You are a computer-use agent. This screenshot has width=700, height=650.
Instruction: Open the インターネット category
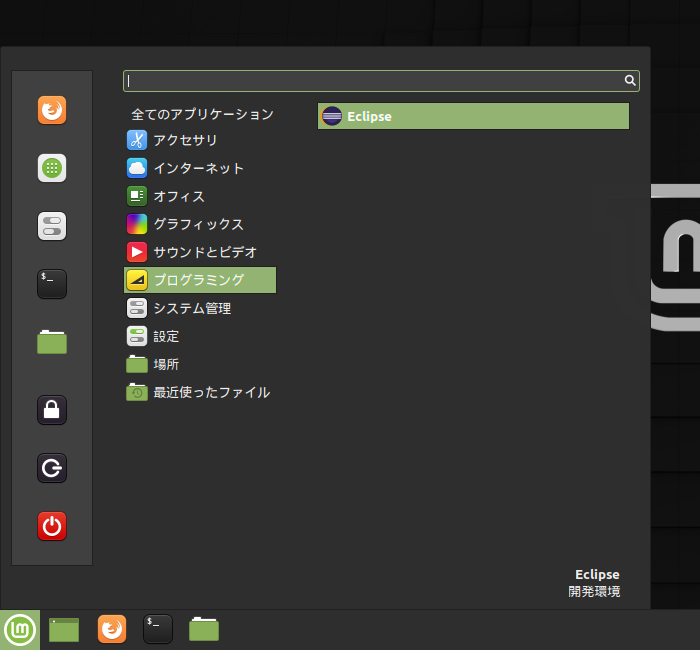pos(200,168)
